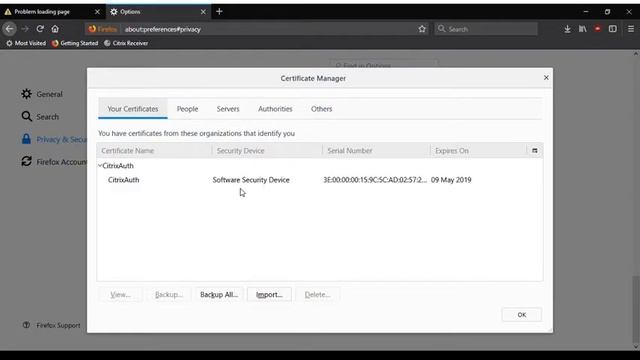This screenshot has height=360, width=640.
Task: Click the View... button
Action: tap(120, 294)
